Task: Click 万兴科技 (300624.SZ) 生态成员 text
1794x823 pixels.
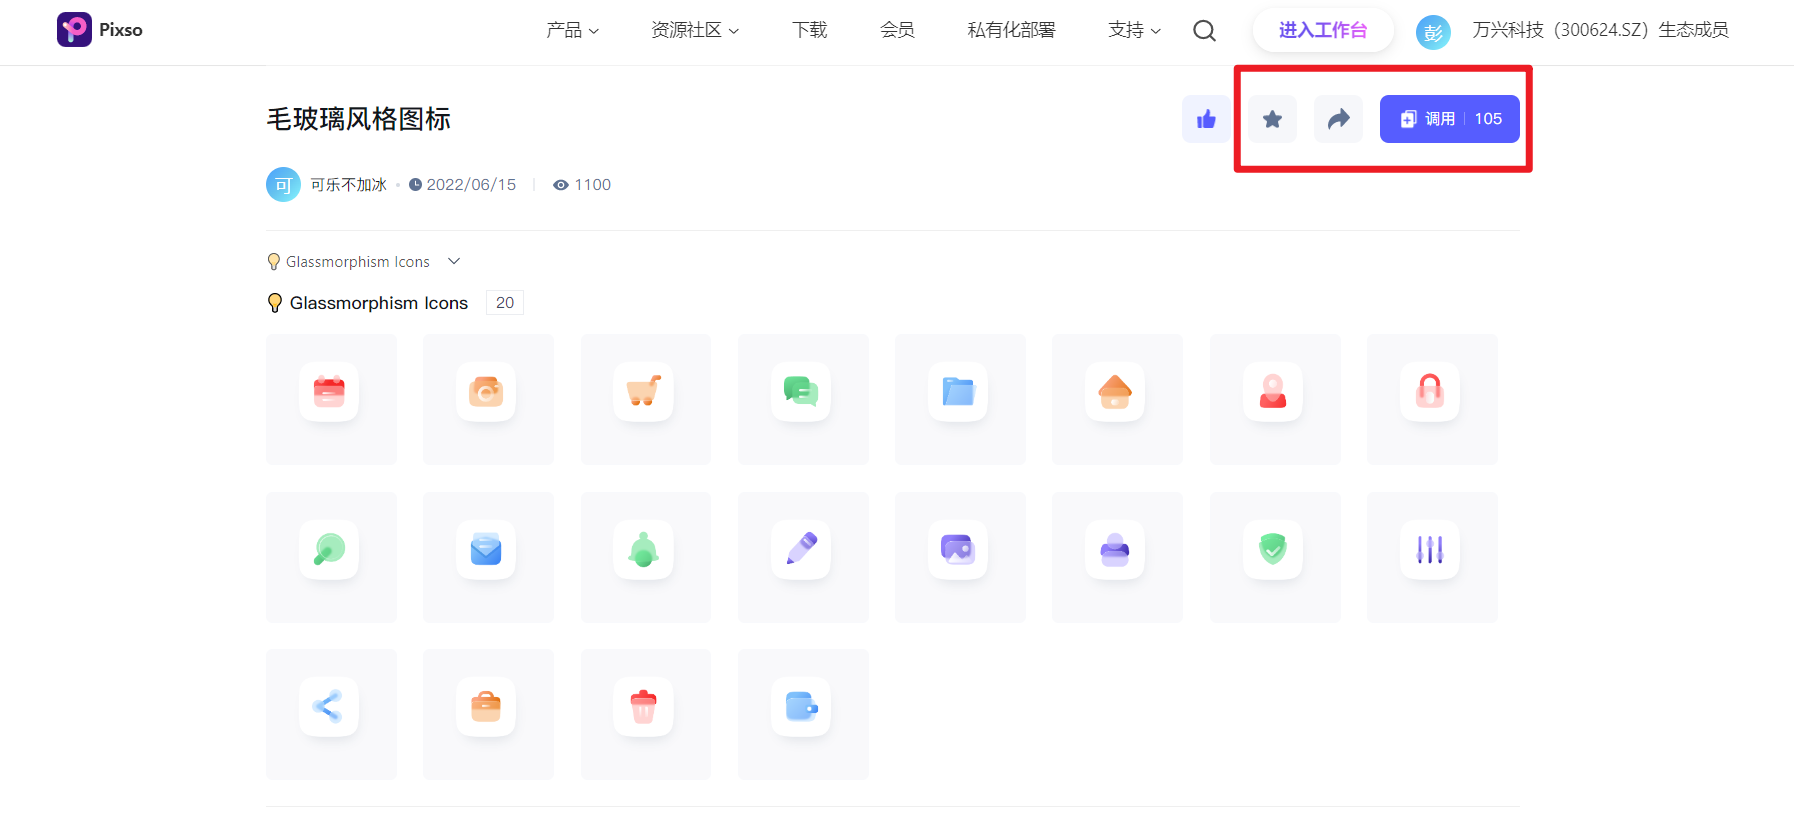Action: click(x=1600, y=30)
